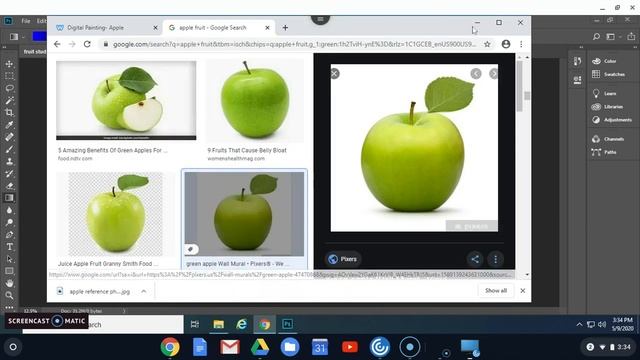640x360 pixels.
Task: Open Internet Explorer from Windows taskbar
Action: (x=242, y=324)
